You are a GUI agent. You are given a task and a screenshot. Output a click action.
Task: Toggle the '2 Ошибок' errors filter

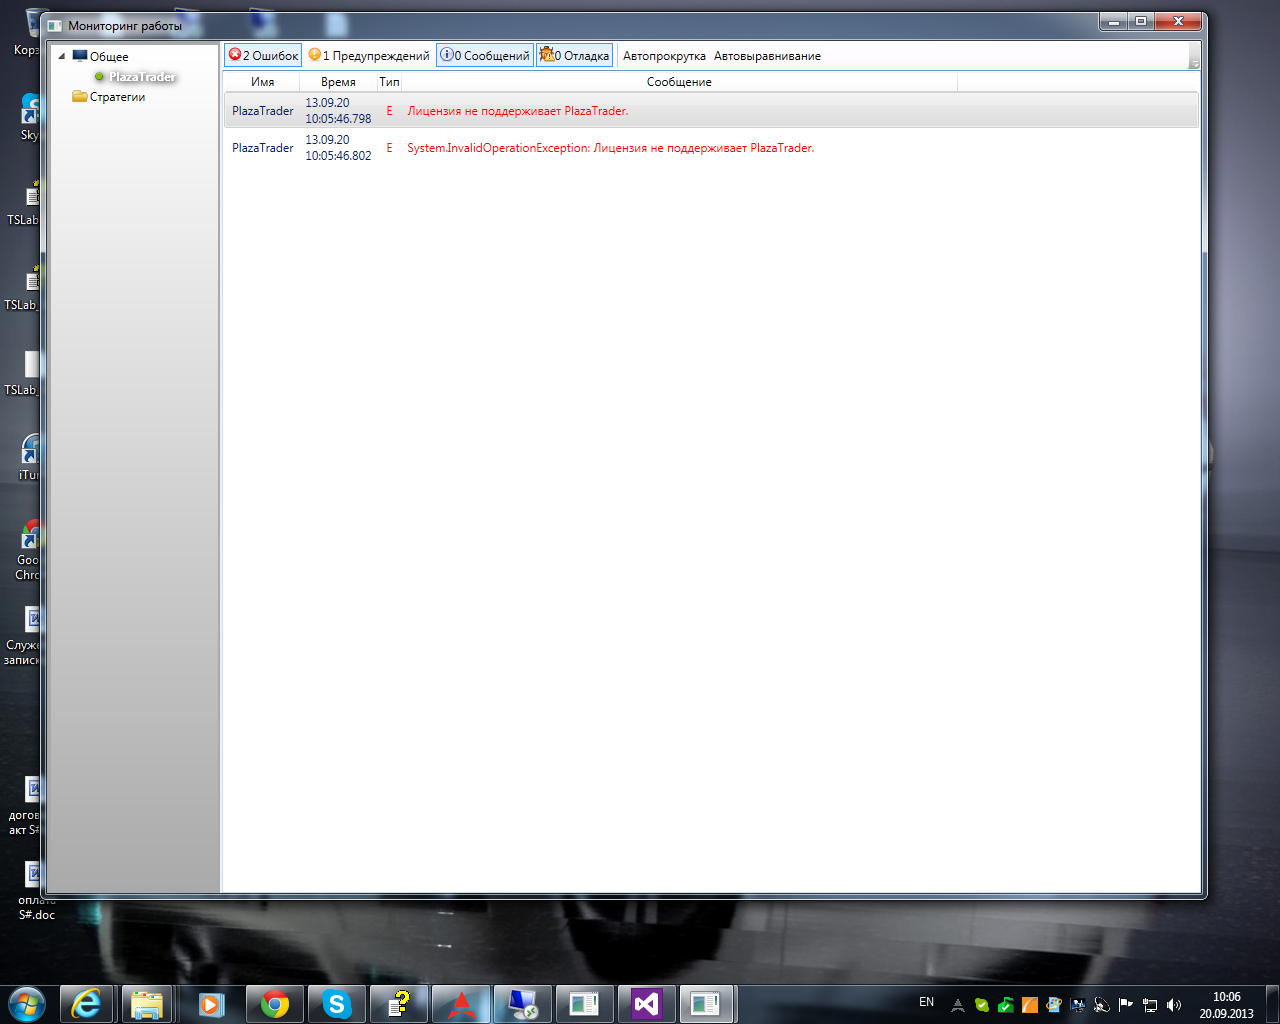coord(263,55)
